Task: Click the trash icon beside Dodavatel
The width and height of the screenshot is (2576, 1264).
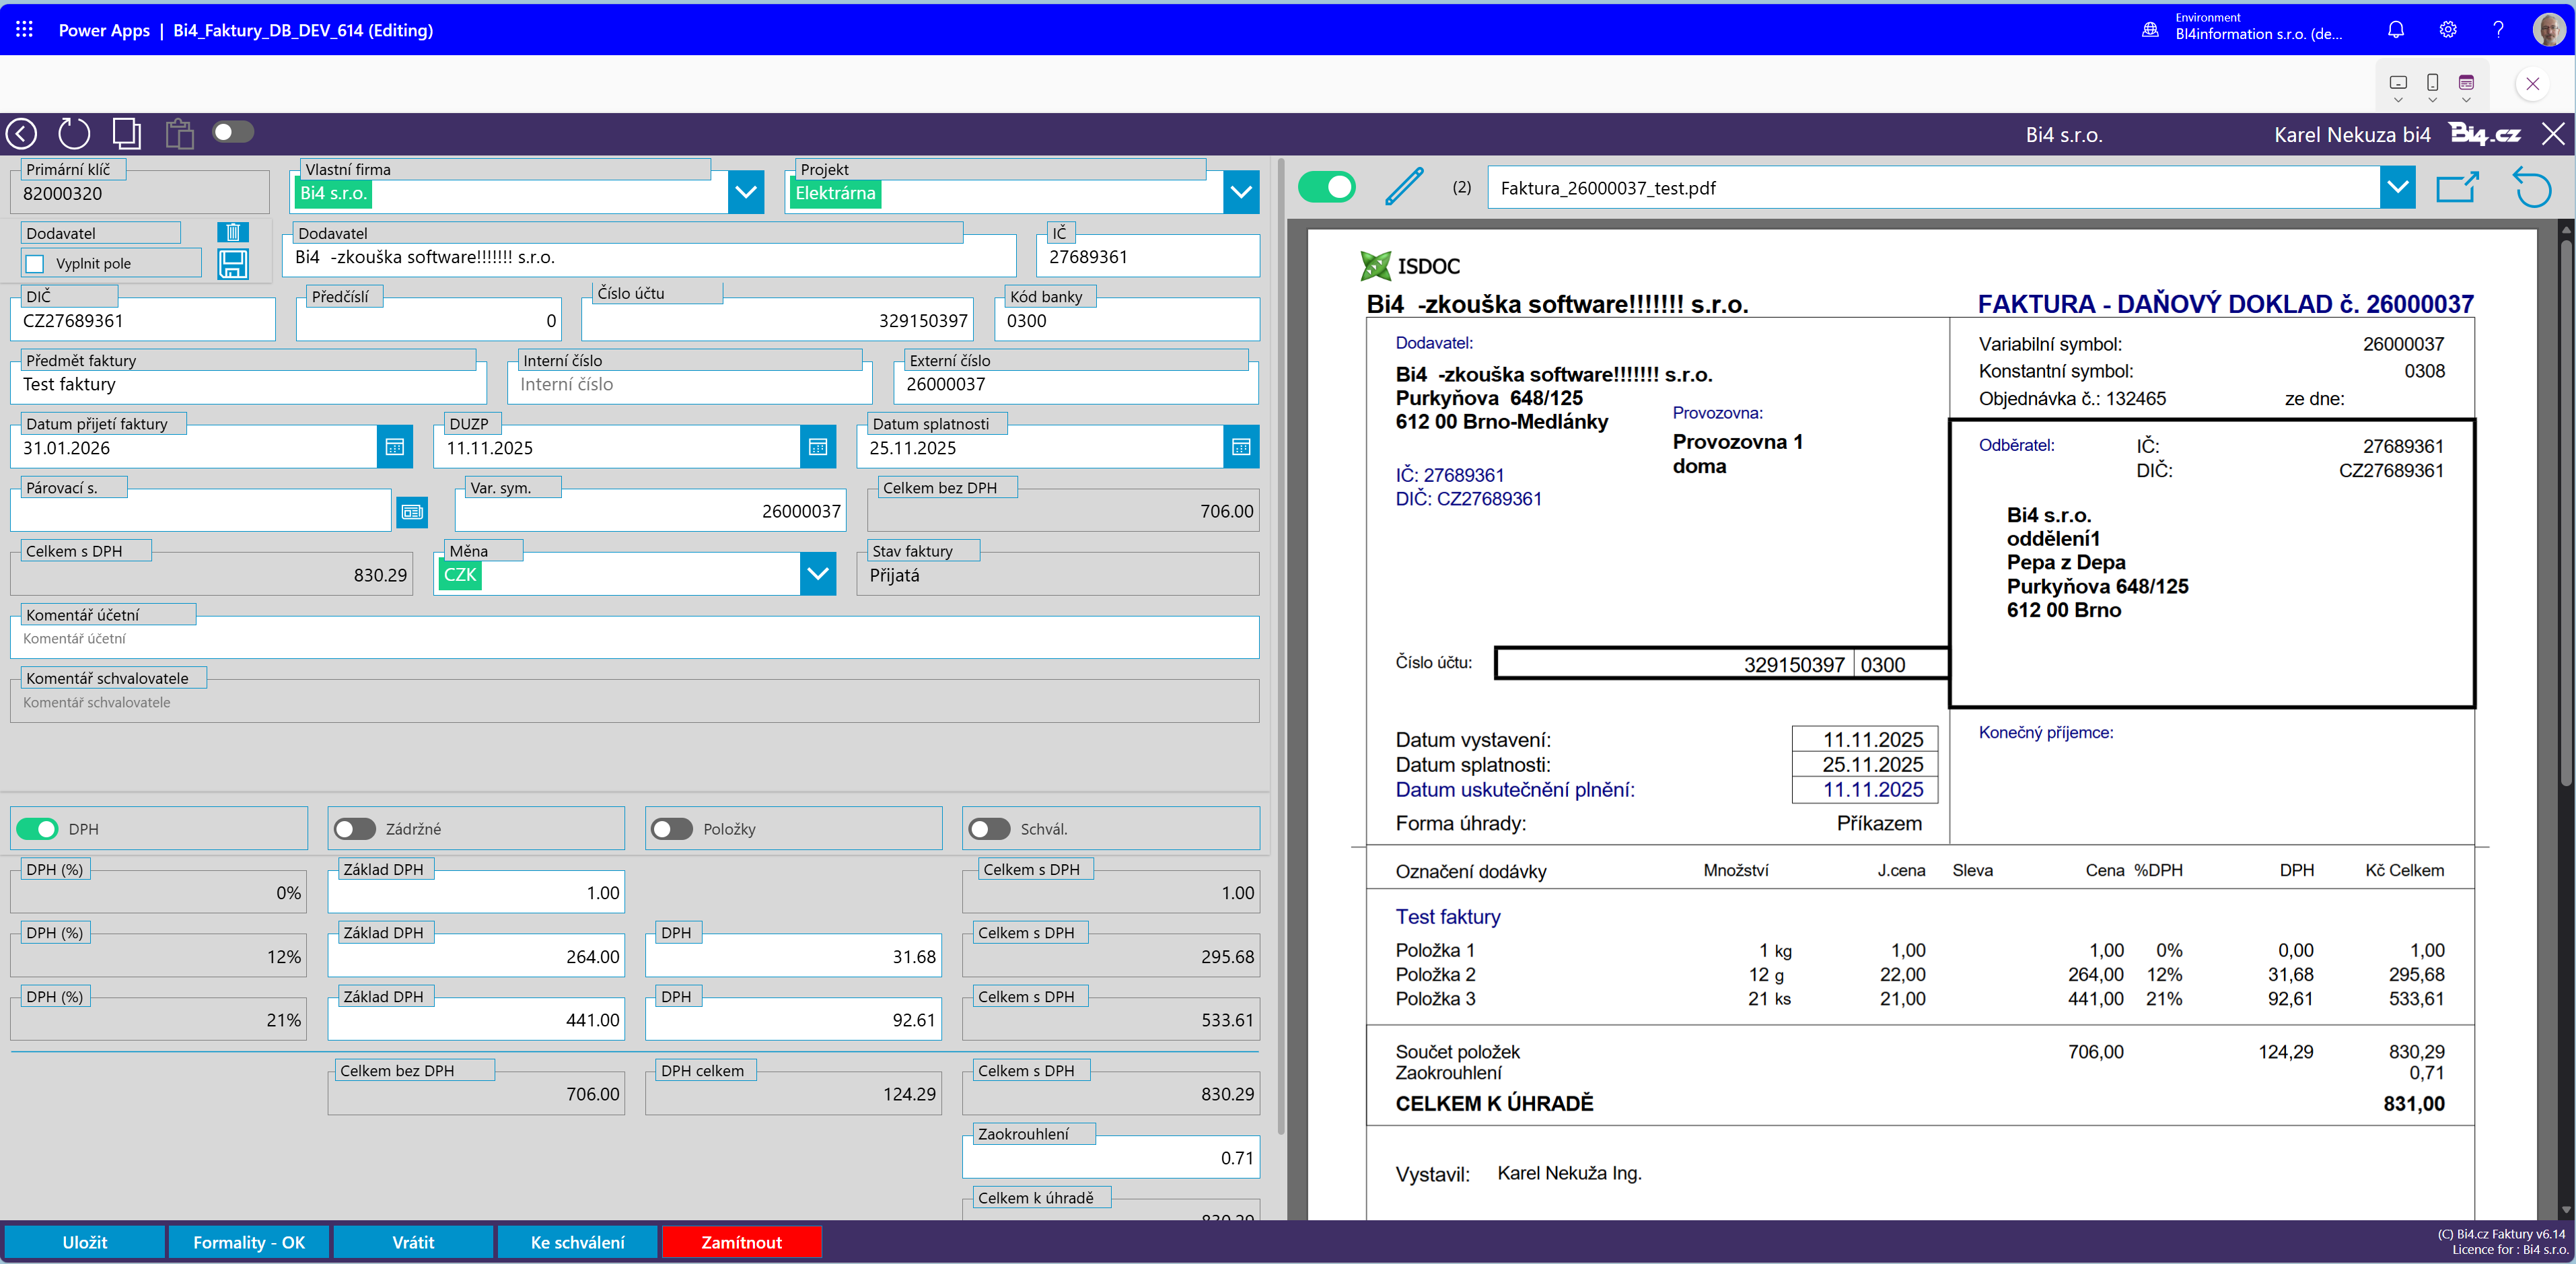Action: pyautogui.click(x=232, y=232)
